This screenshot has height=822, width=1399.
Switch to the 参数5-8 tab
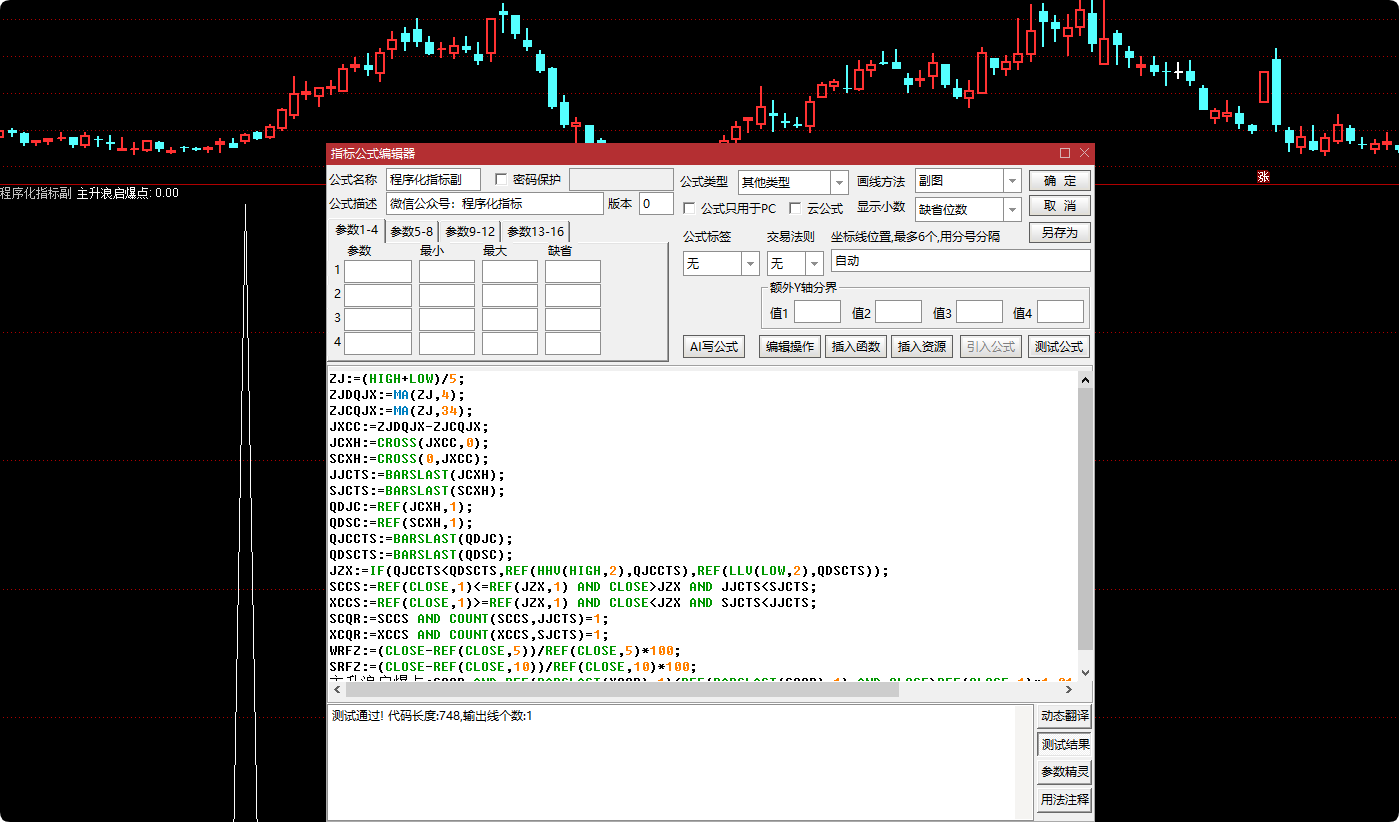[x=412, y=231]
